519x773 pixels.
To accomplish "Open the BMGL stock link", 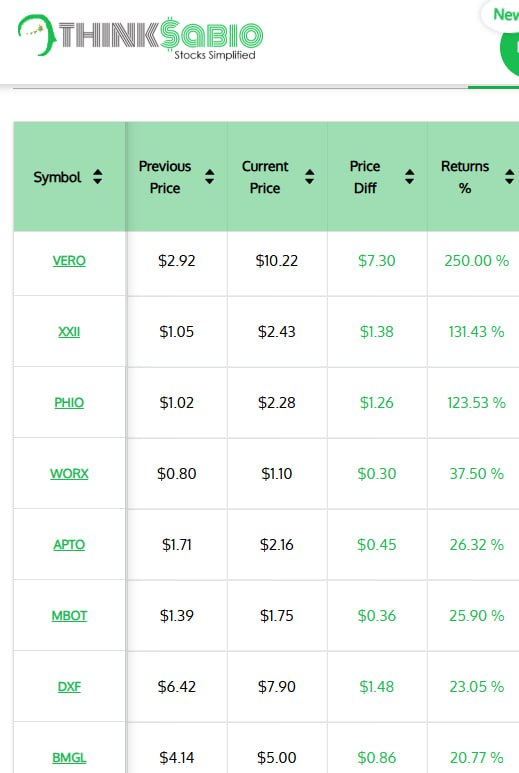I will 69,757.
